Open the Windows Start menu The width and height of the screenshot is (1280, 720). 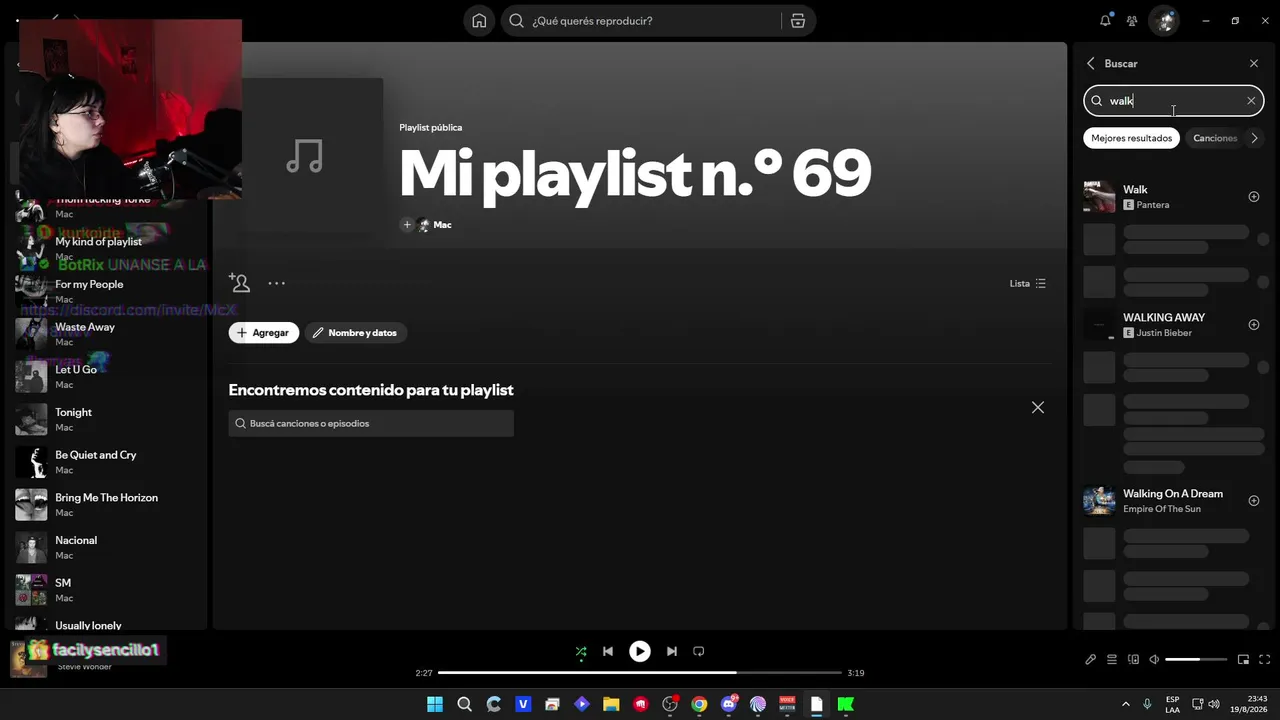click(435, 704)
